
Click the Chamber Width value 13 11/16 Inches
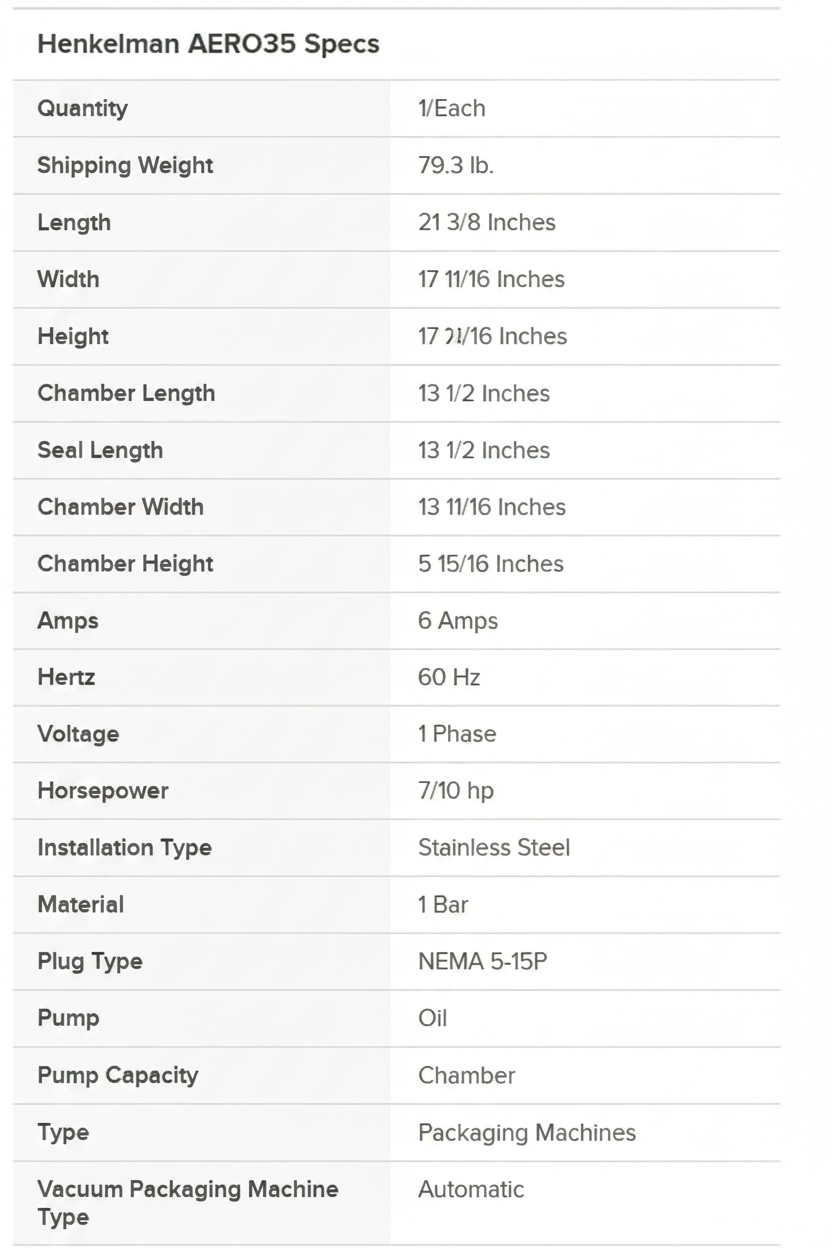point(492,507)
